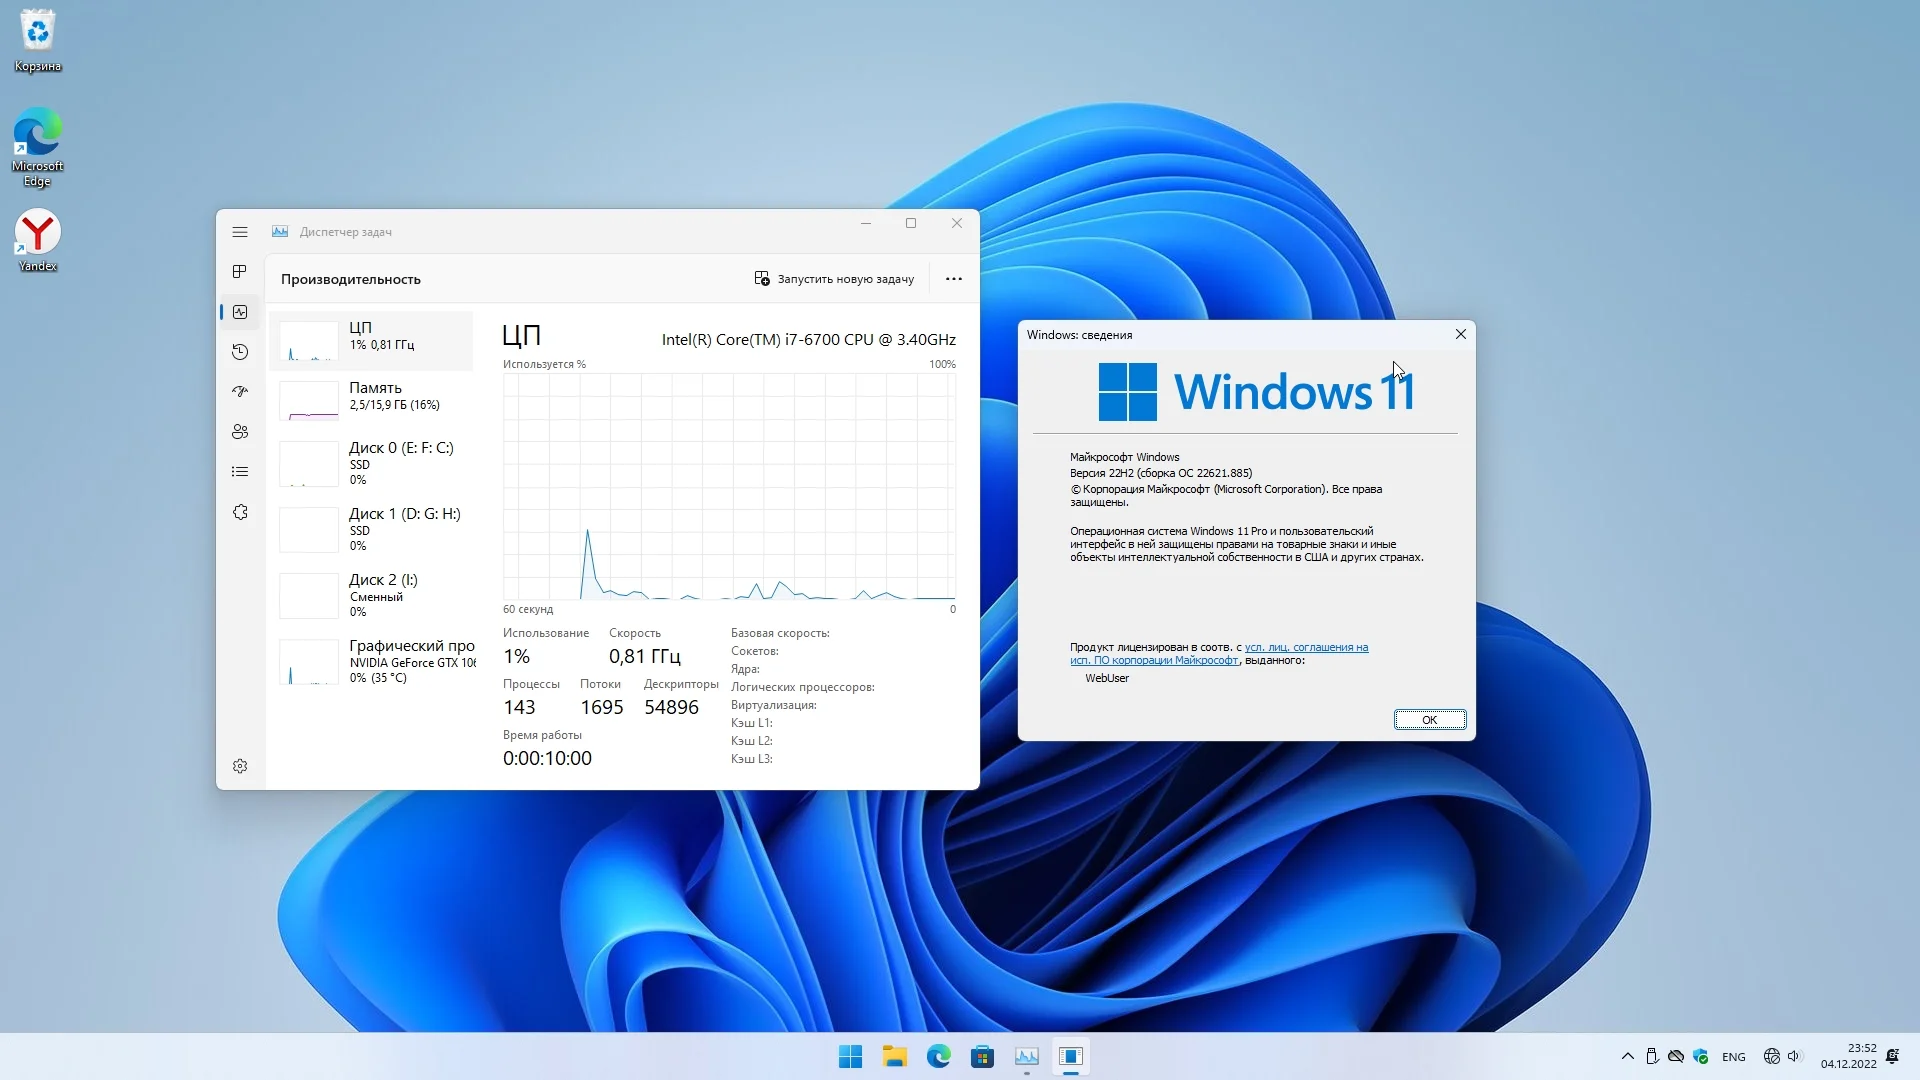Open Details list icon in sidebar

tap(239, 472)
